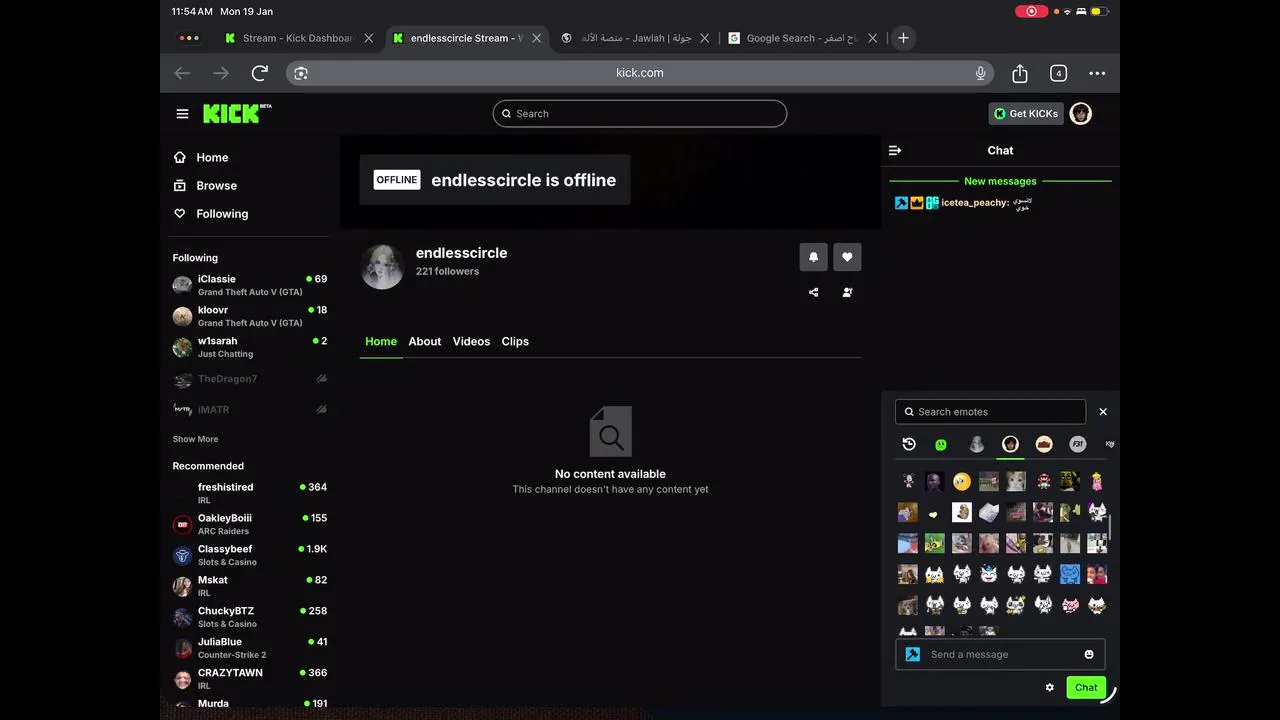Reload the page in browser toolbar
This screenshot has width=1280, height=720.
[x=260, y=73]
